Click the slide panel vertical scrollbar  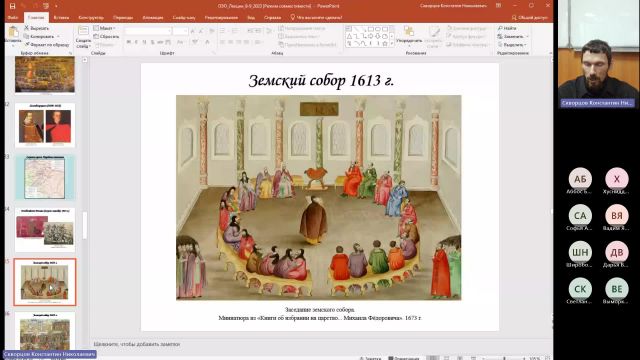pyautogui.click(x=85, y=225)
